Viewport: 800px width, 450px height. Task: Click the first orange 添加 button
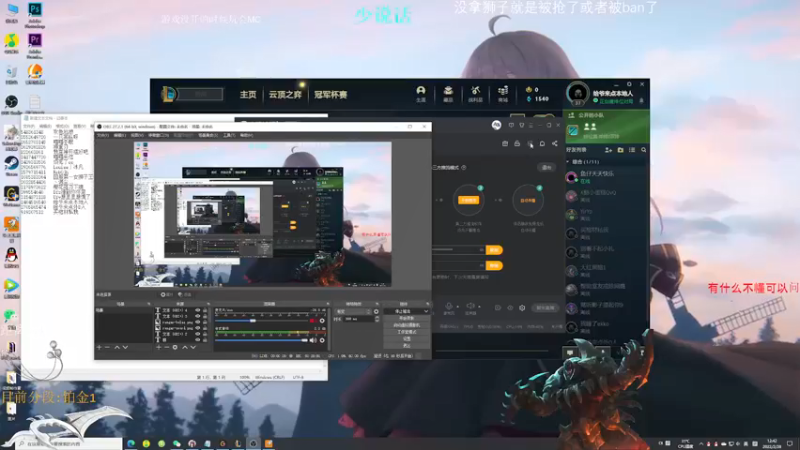coord(494,250)
